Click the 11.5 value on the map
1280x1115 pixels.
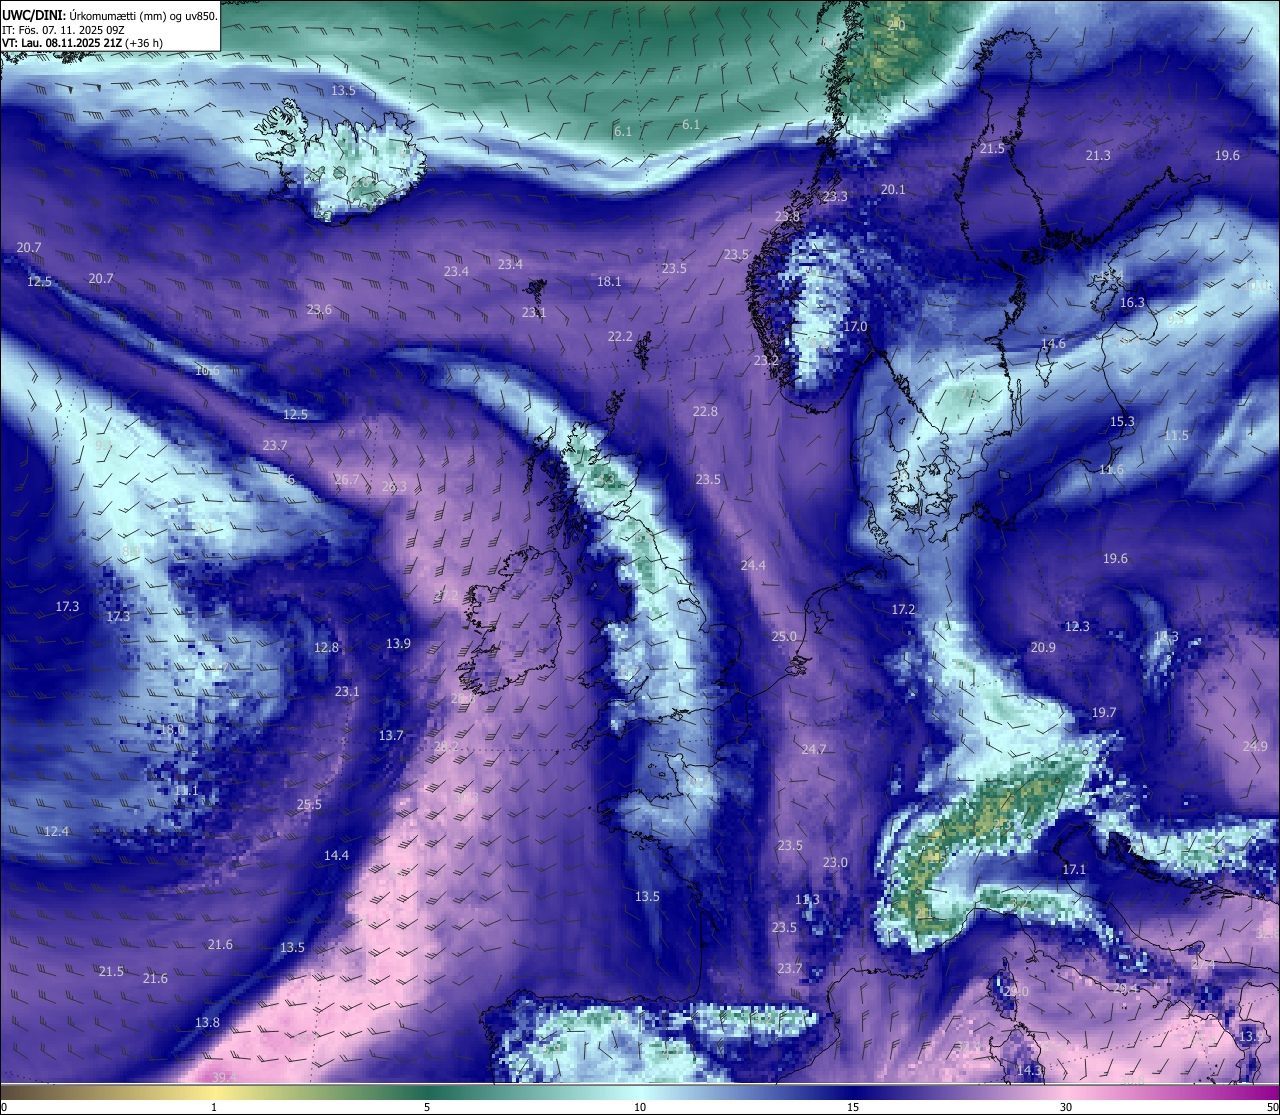1176,436
